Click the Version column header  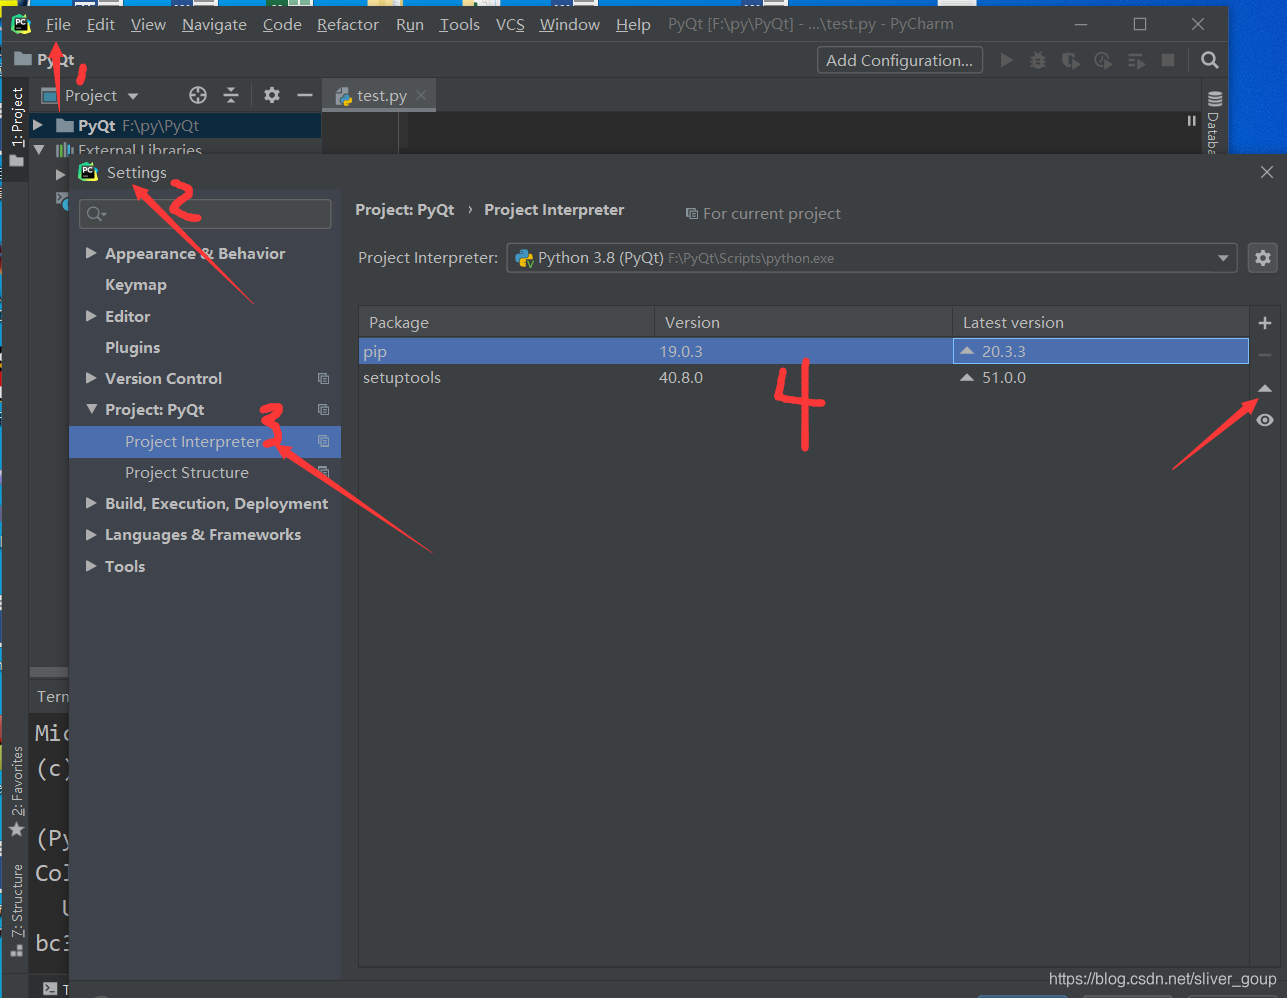[803, 322]
